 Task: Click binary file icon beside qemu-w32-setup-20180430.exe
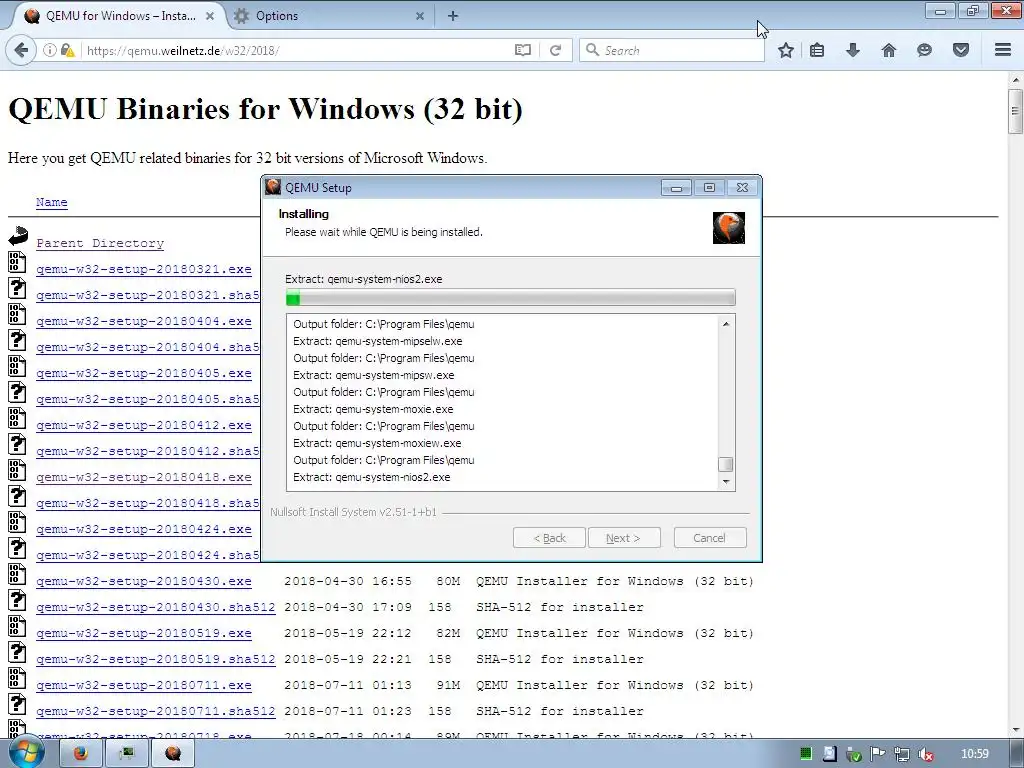17,574
